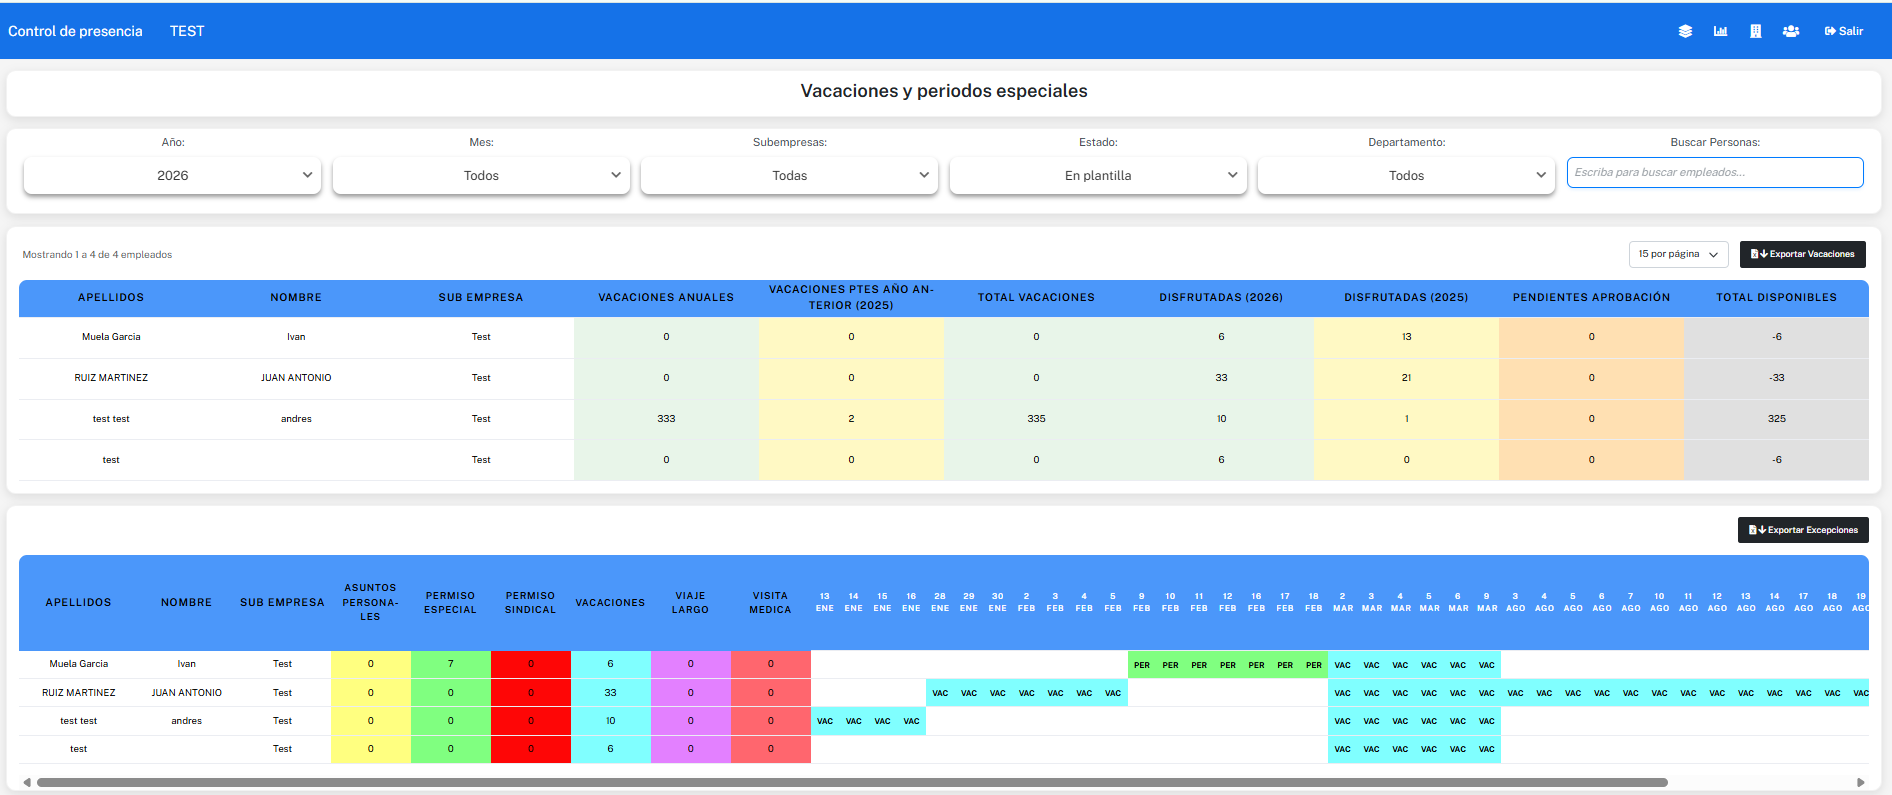1892x795 pixels.
Task: Export vacations with Exportar Vacaciones button
Action: click(1802, 254)
